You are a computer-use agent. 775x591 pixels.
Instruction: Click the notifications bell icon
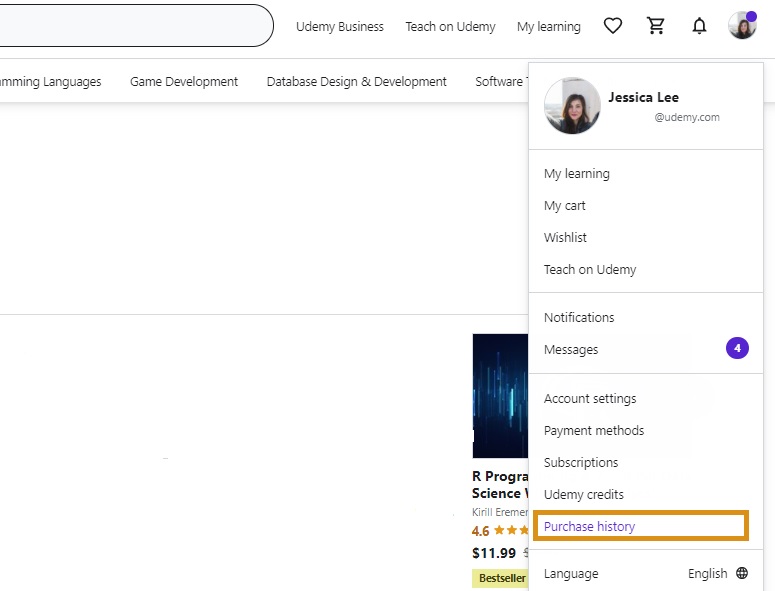point(699,26)
